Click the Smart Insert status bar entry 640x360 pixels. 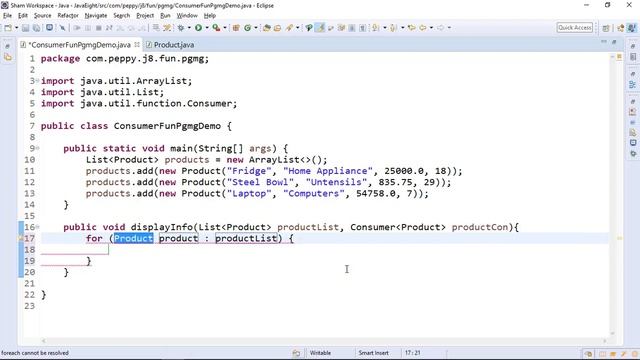pos(373,353)
